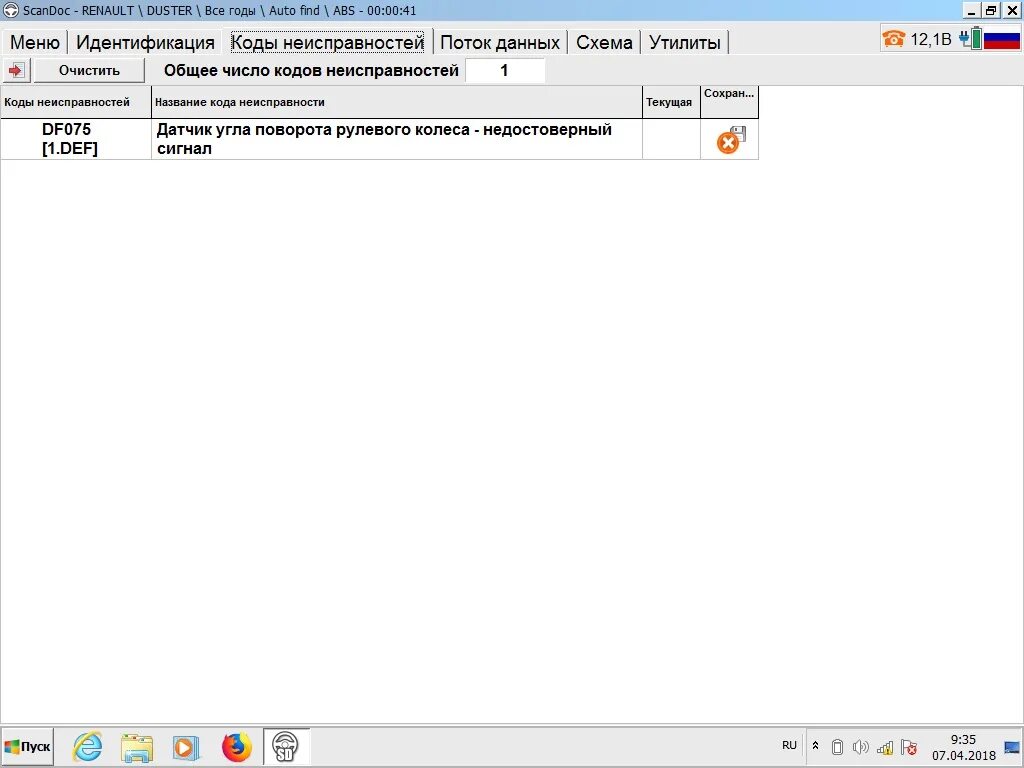Click the red arrow export icon
The width and height of the screenshot is (1024, 768).
click(x=16, y=71)
